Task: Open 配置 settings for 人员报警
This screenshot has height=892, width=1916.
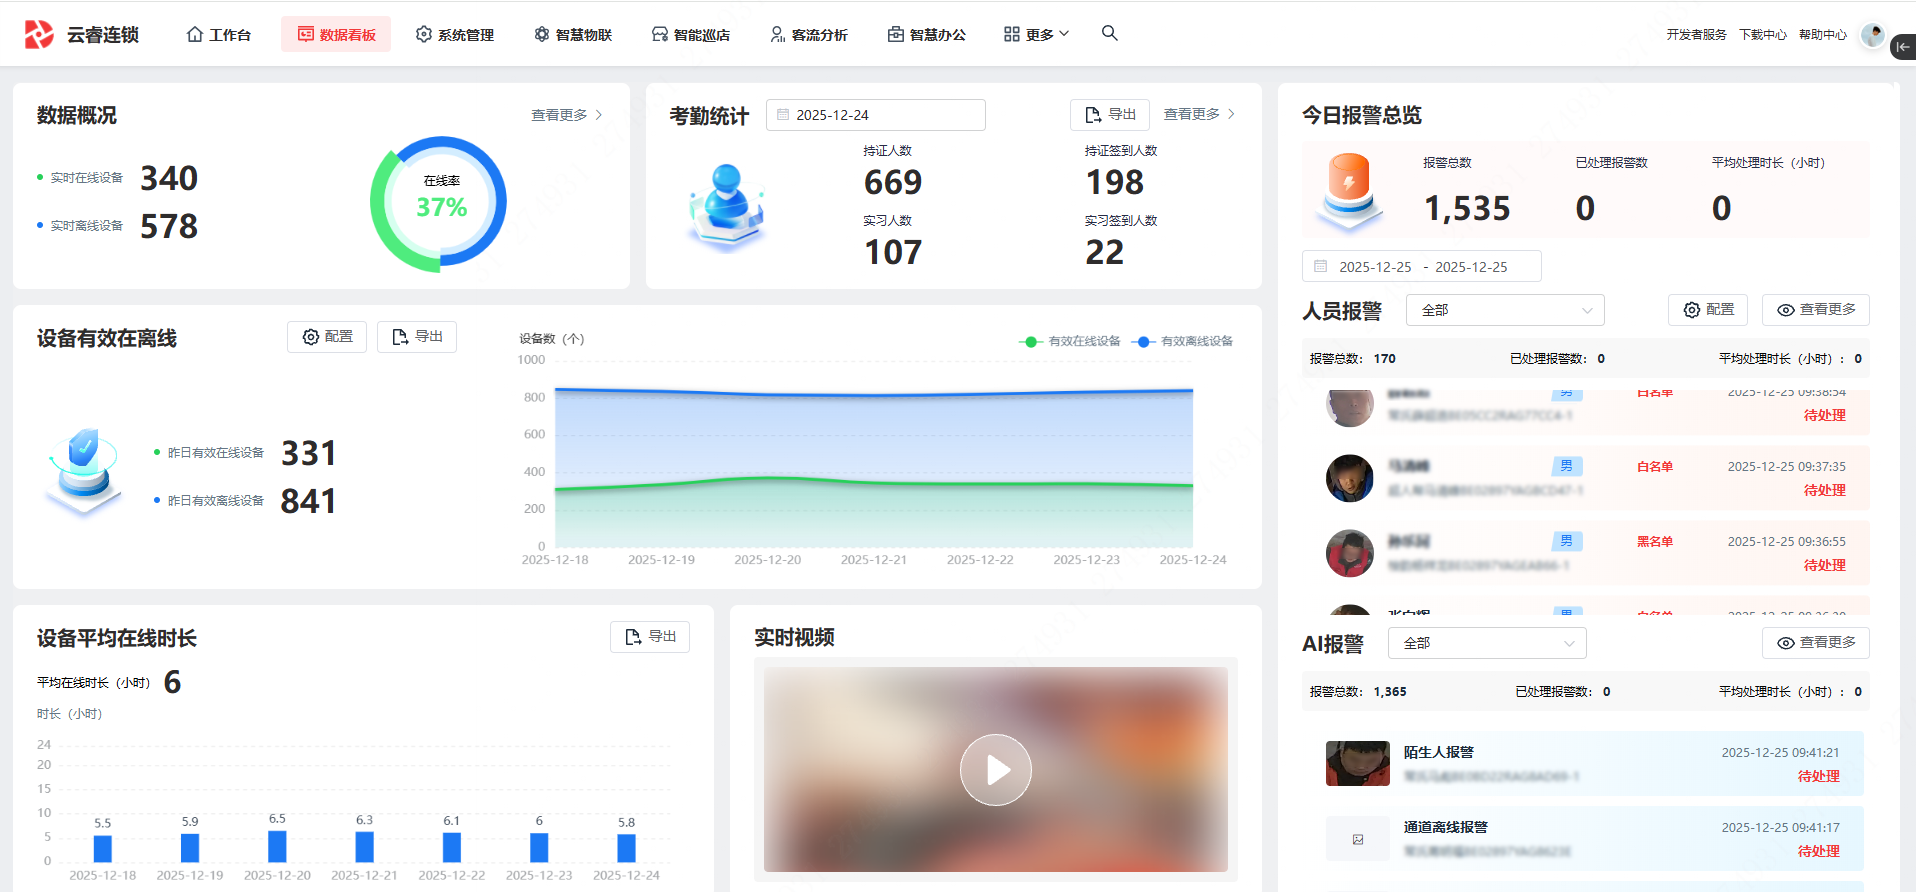Action: [x=1708, y=310]
